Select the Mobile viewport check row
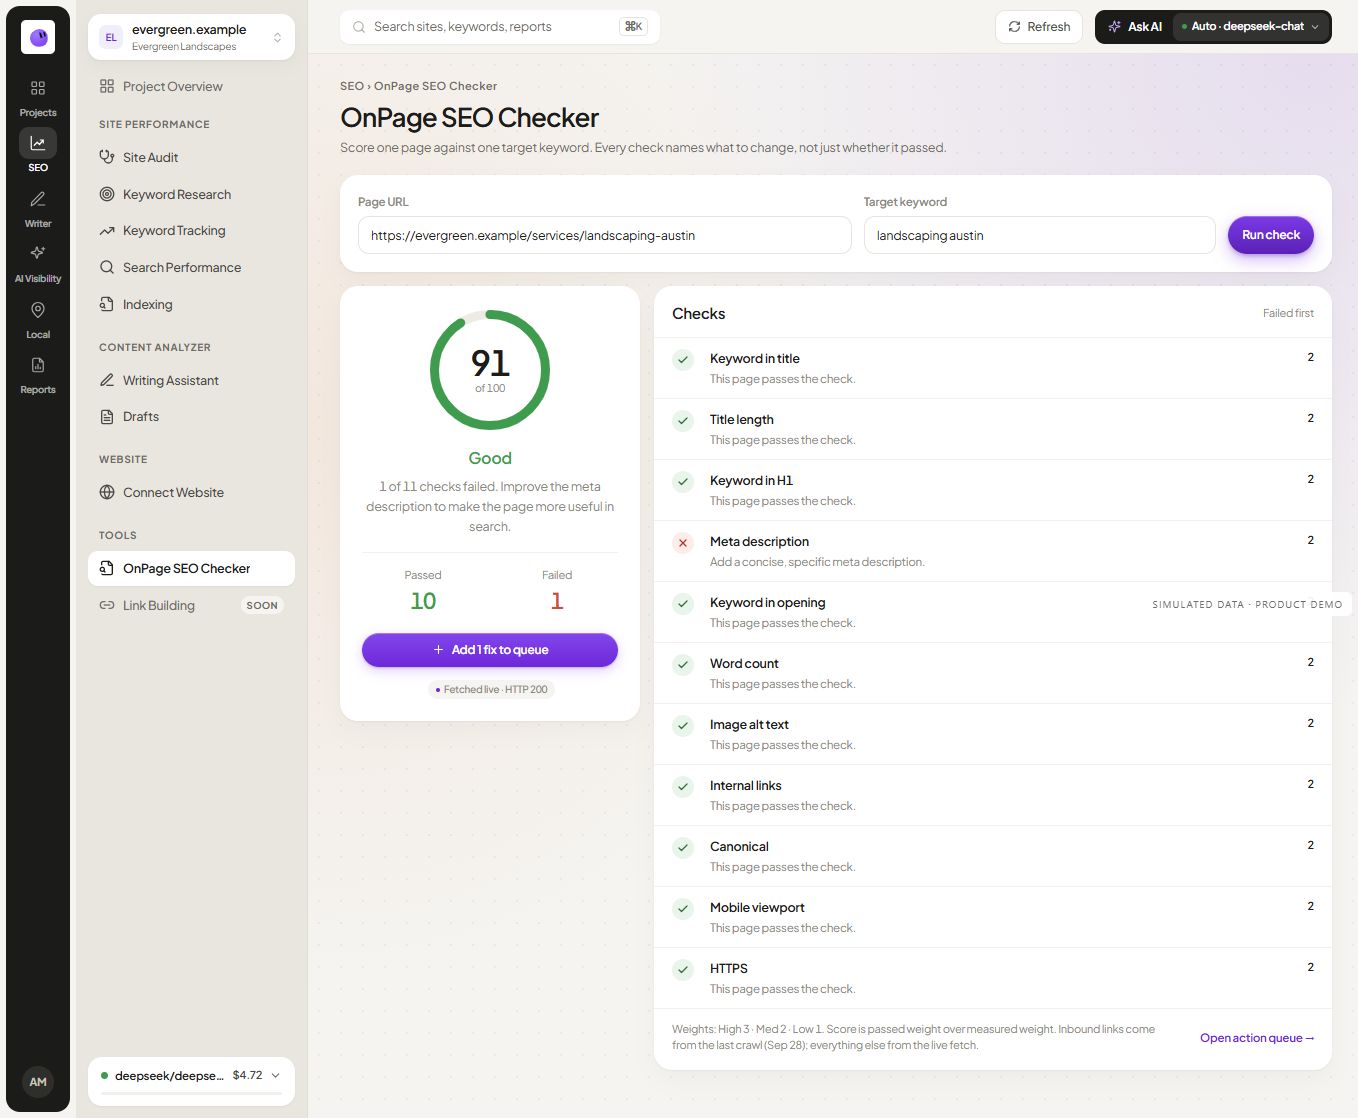Screen dimensions: 1358x1118 [x=993, y=917]
